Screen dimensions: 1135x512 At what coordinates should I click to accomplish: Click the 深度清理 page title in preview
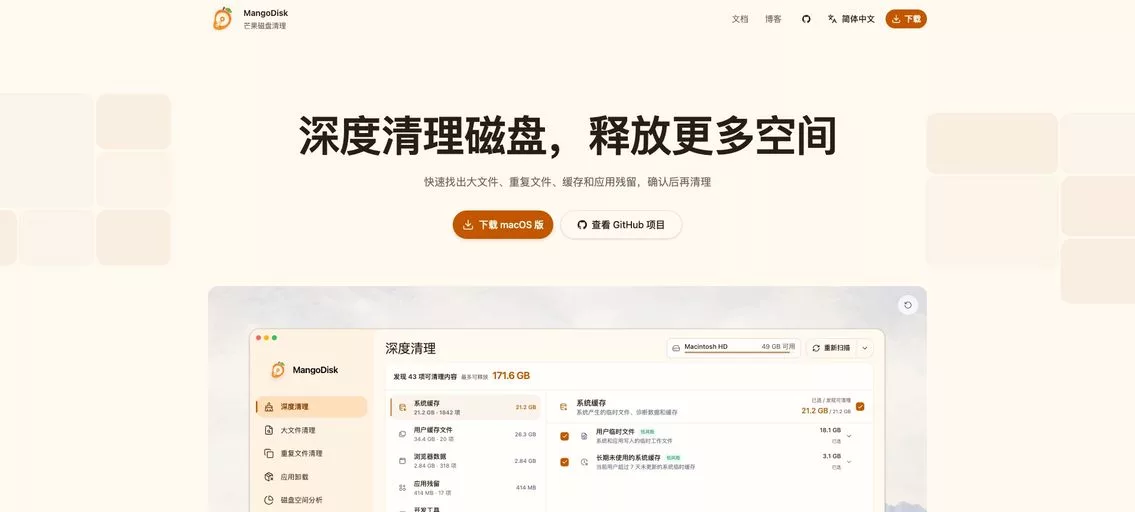410,348
